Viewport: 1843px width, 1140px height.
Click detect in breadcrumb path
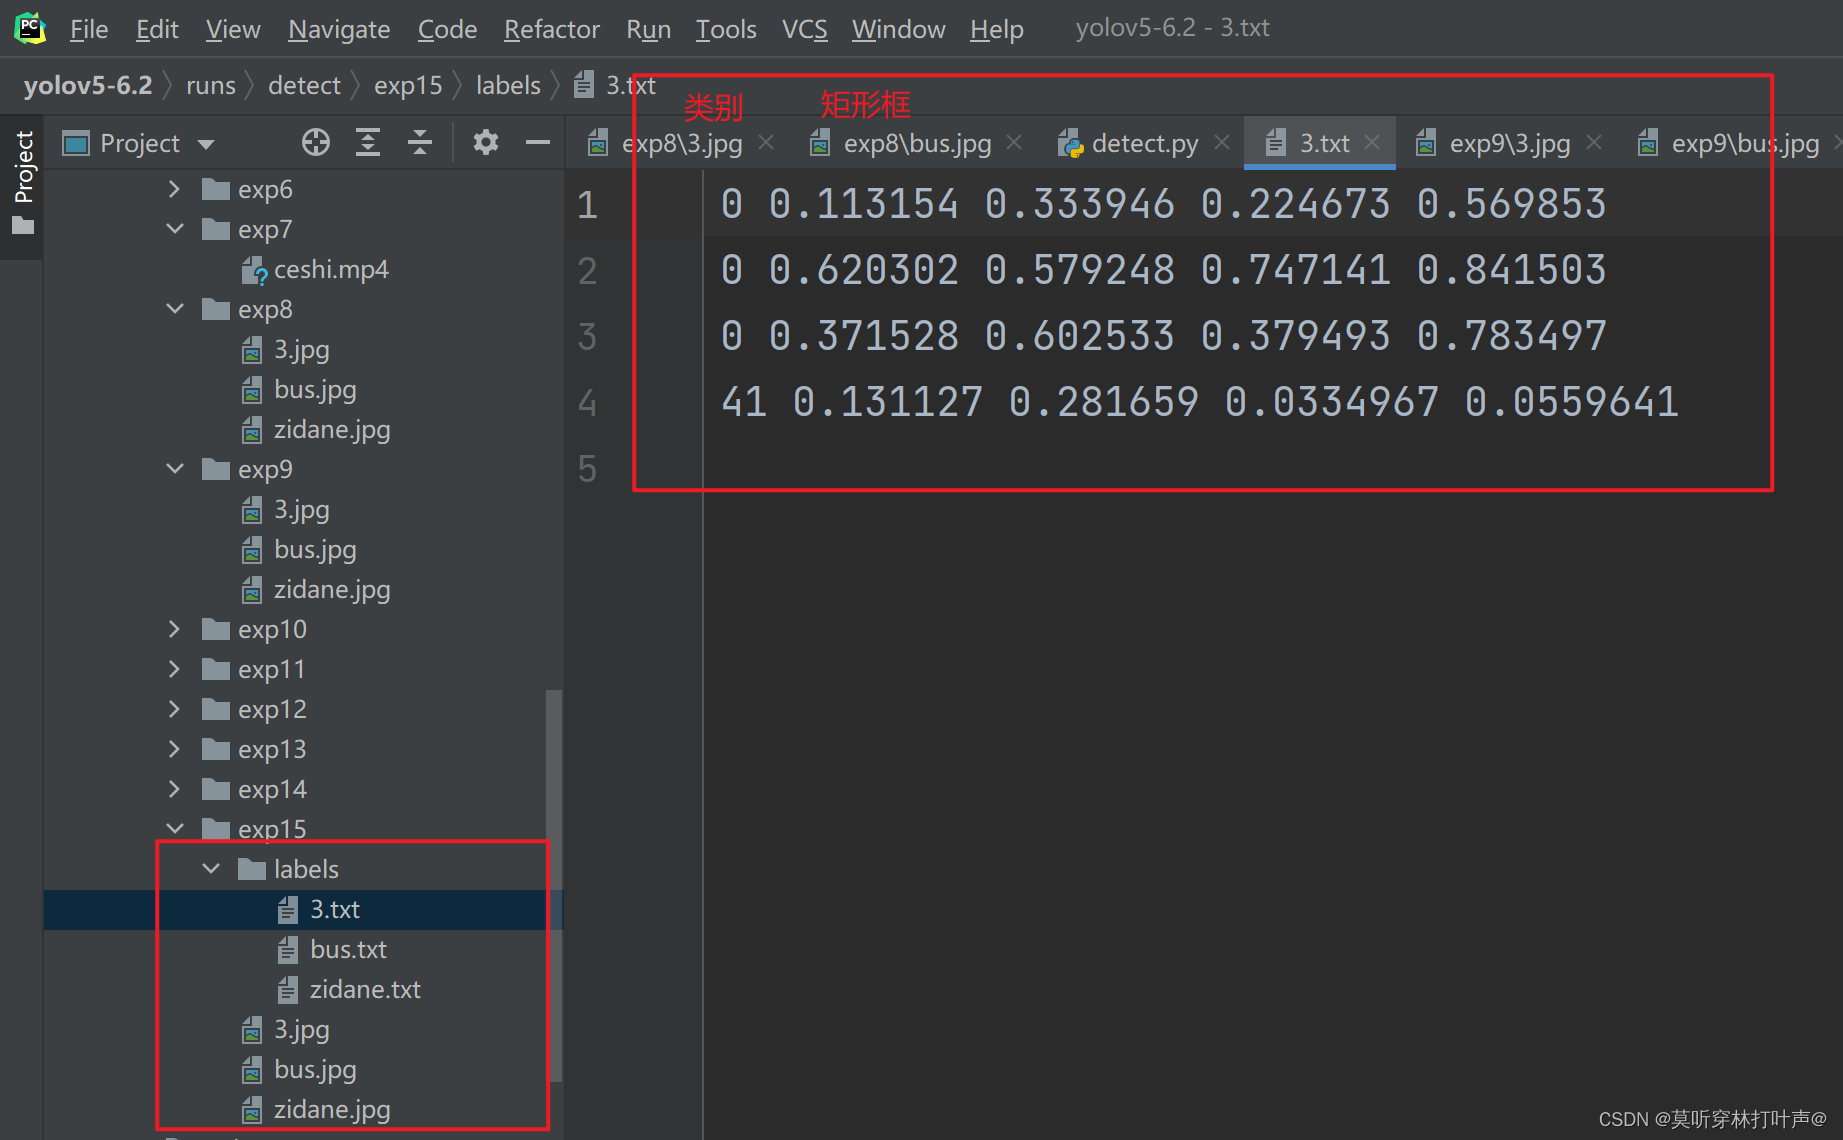[304, 85]
